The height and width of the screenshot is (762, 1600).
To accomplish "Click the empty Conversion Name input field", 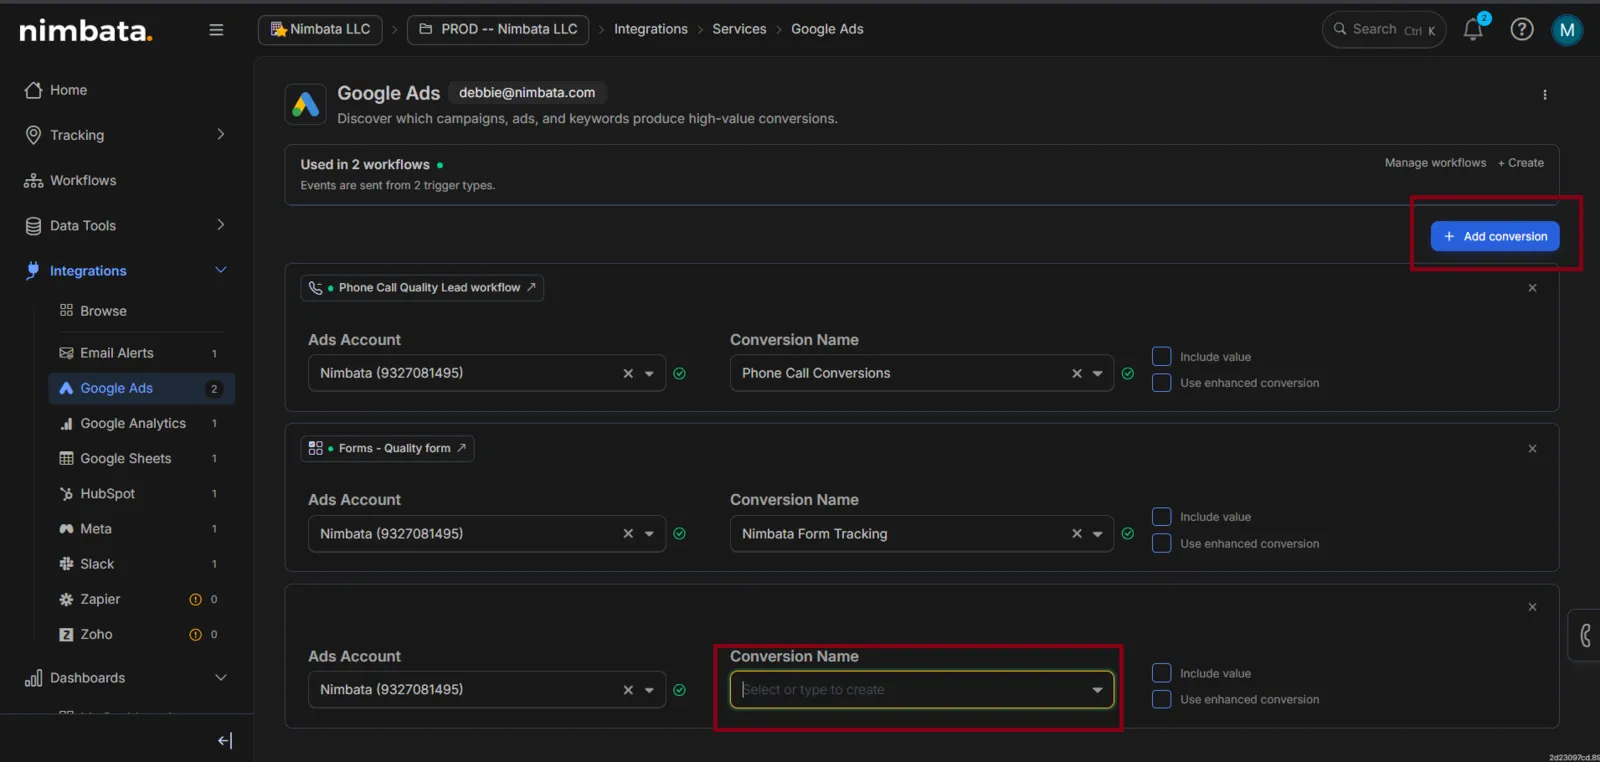I will [922, 690].
